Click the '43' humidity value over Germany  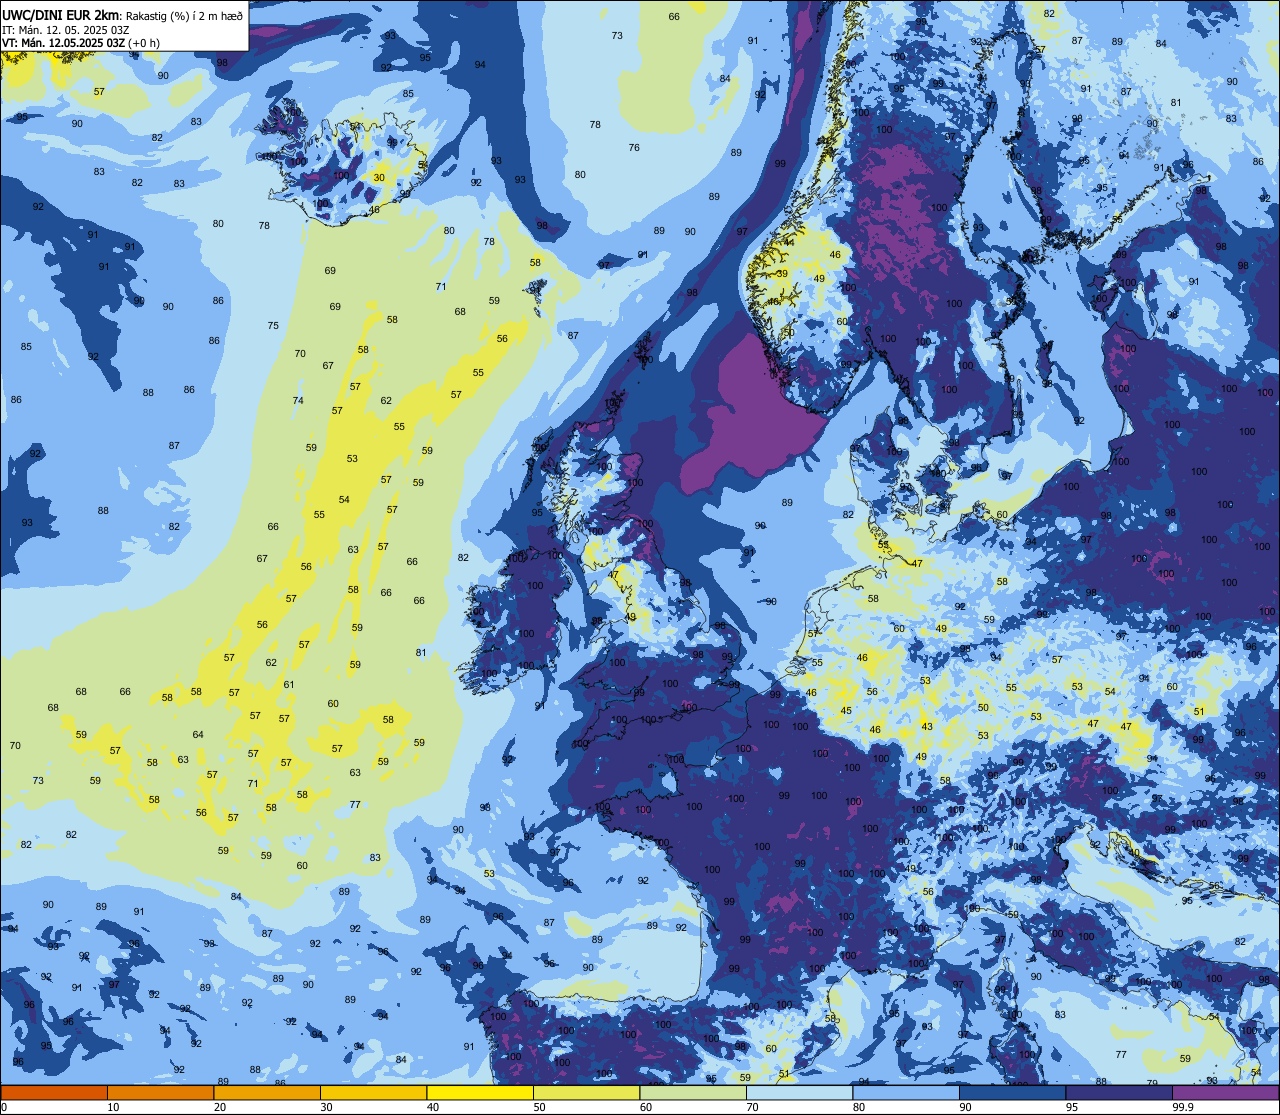[x=927, y=727]
